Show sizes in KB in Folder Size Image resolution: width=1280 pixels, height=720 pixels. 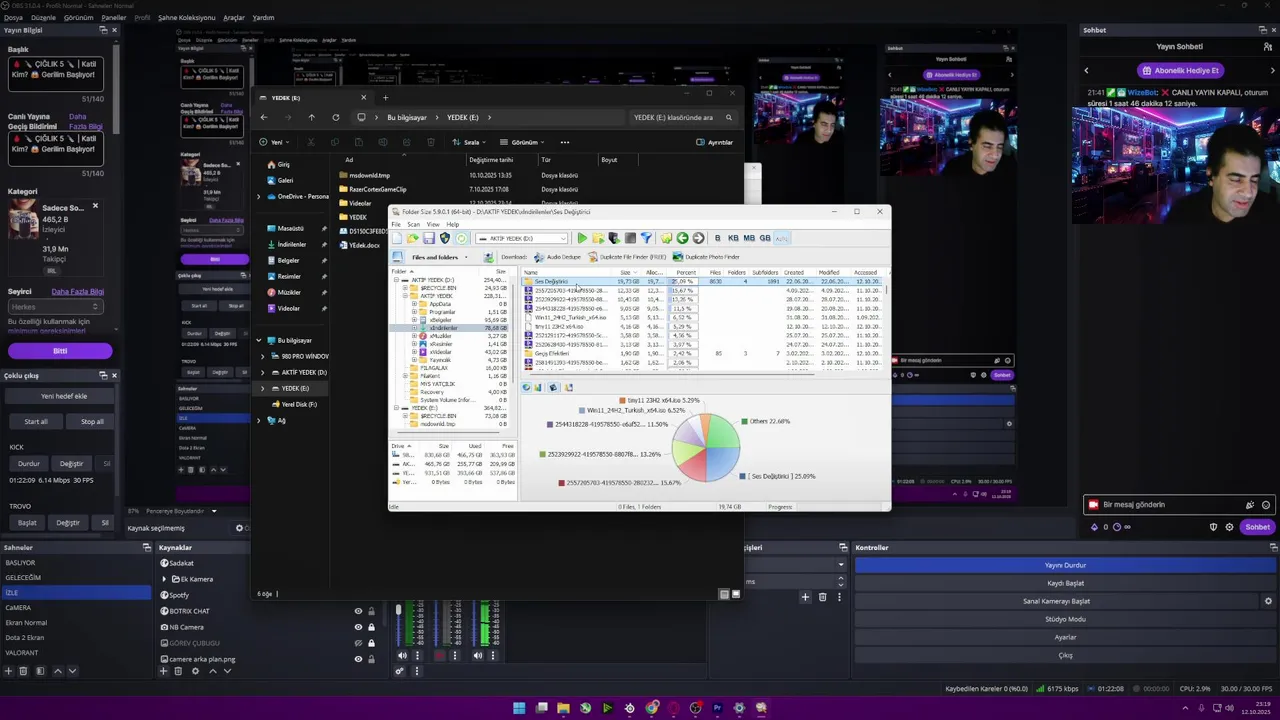[733, 238]
